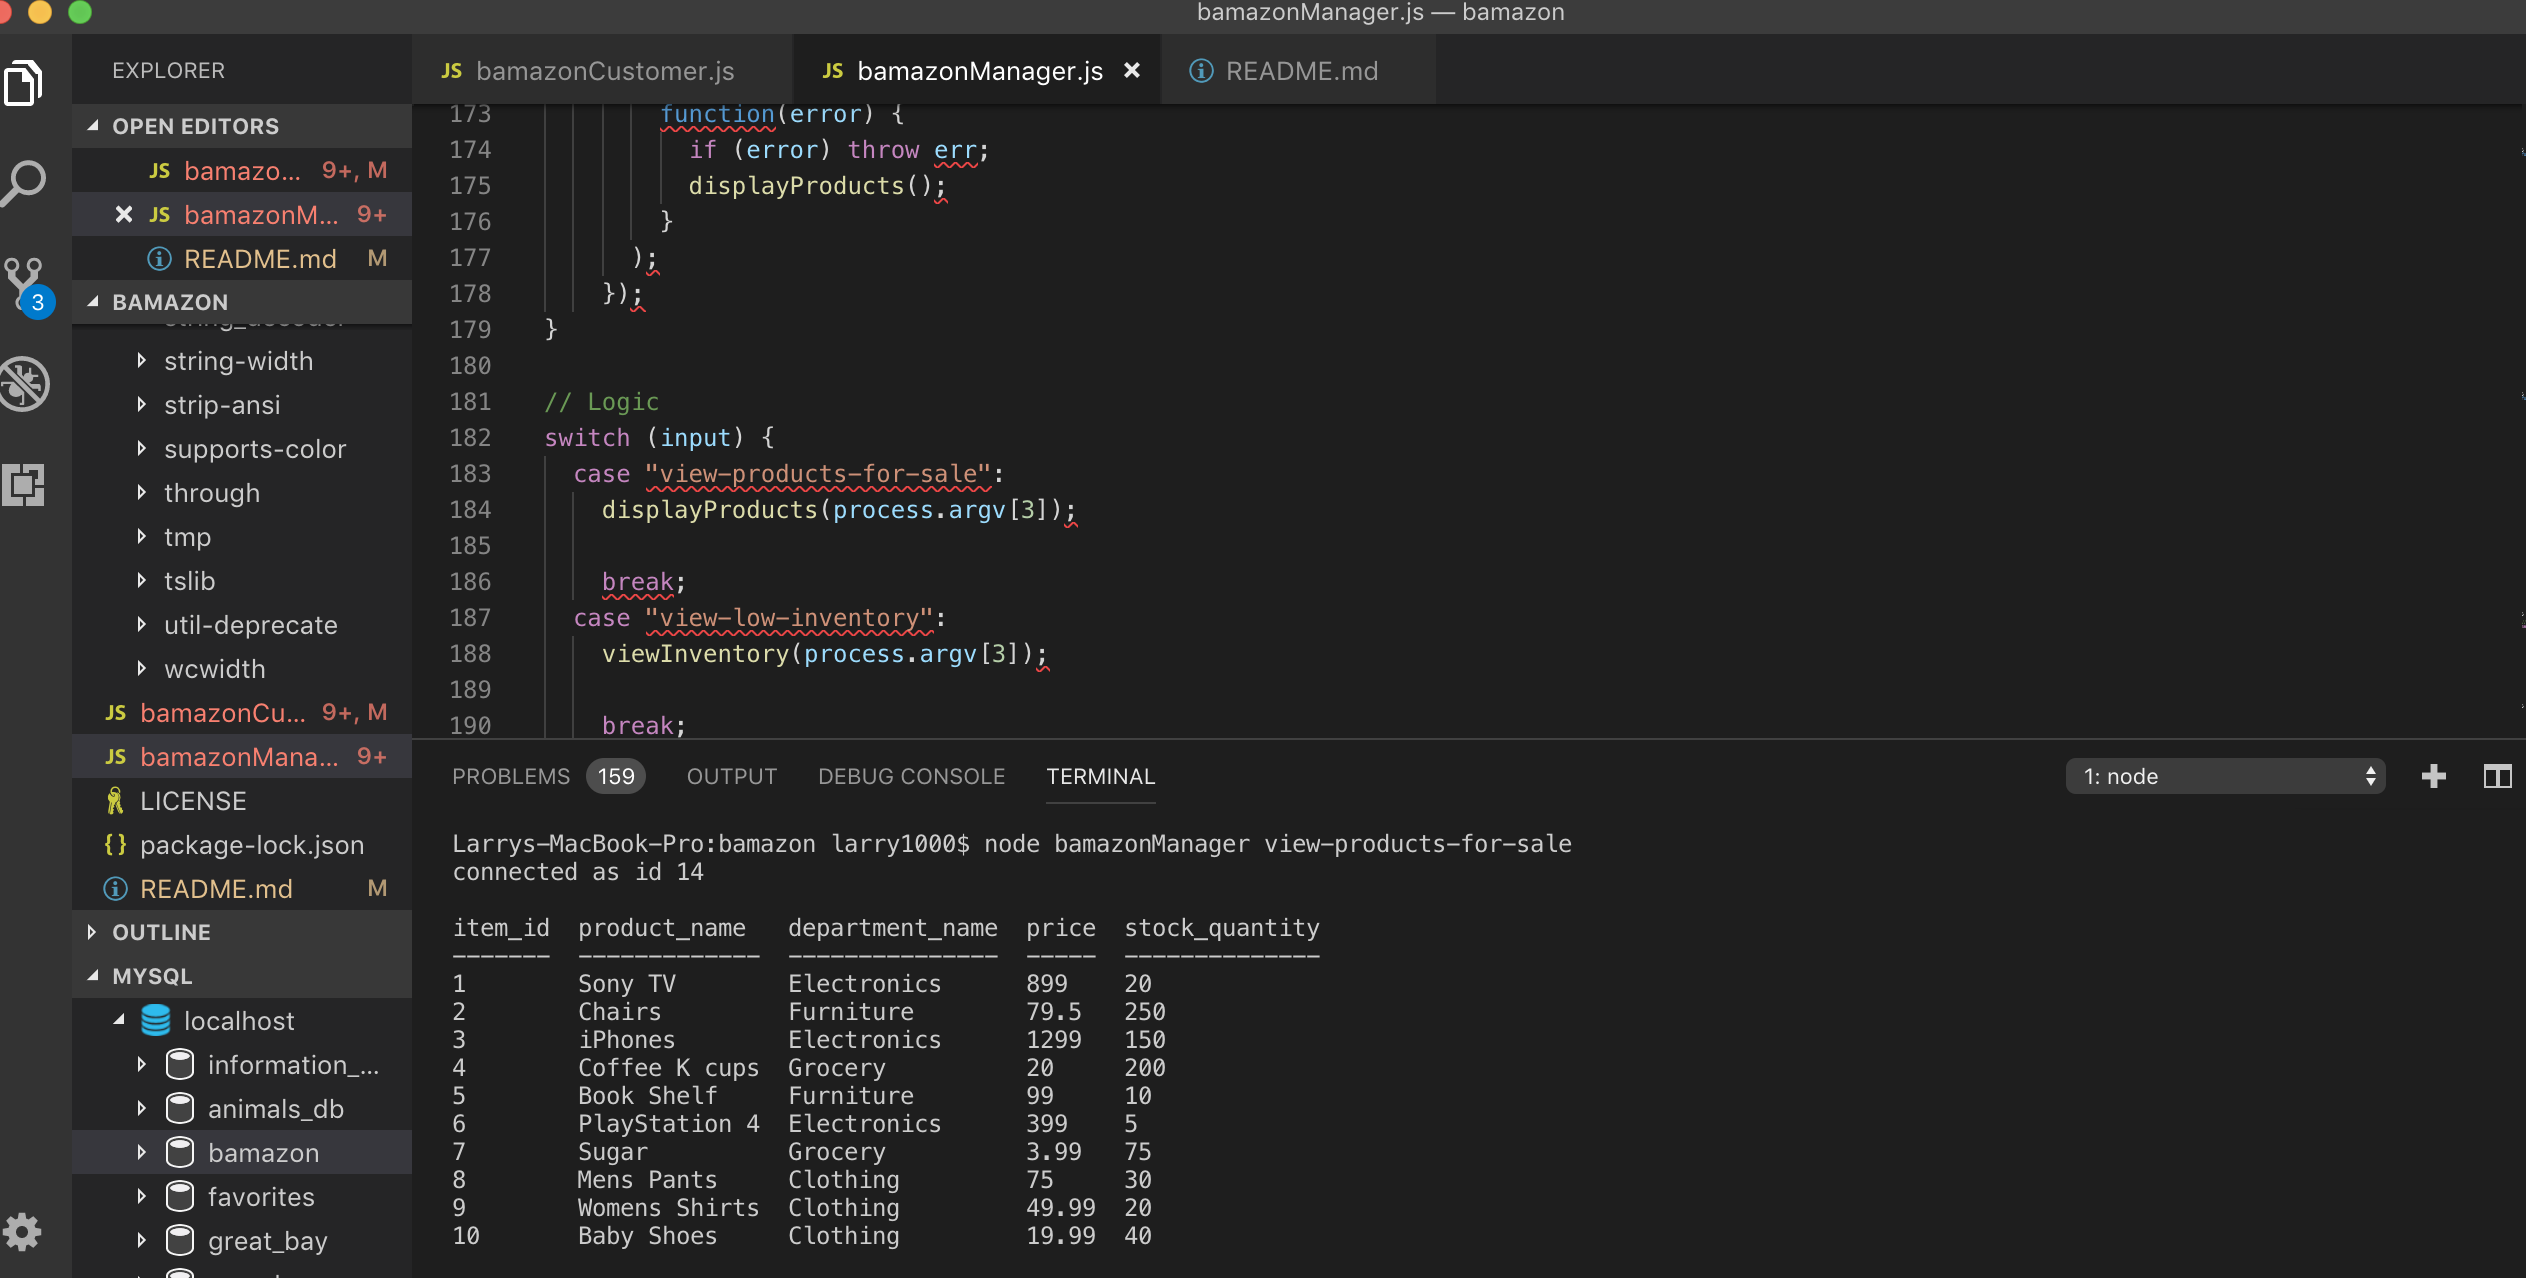Click the Manage gear icon
The image size is (2526, 1278).
tap(22, 1232)
